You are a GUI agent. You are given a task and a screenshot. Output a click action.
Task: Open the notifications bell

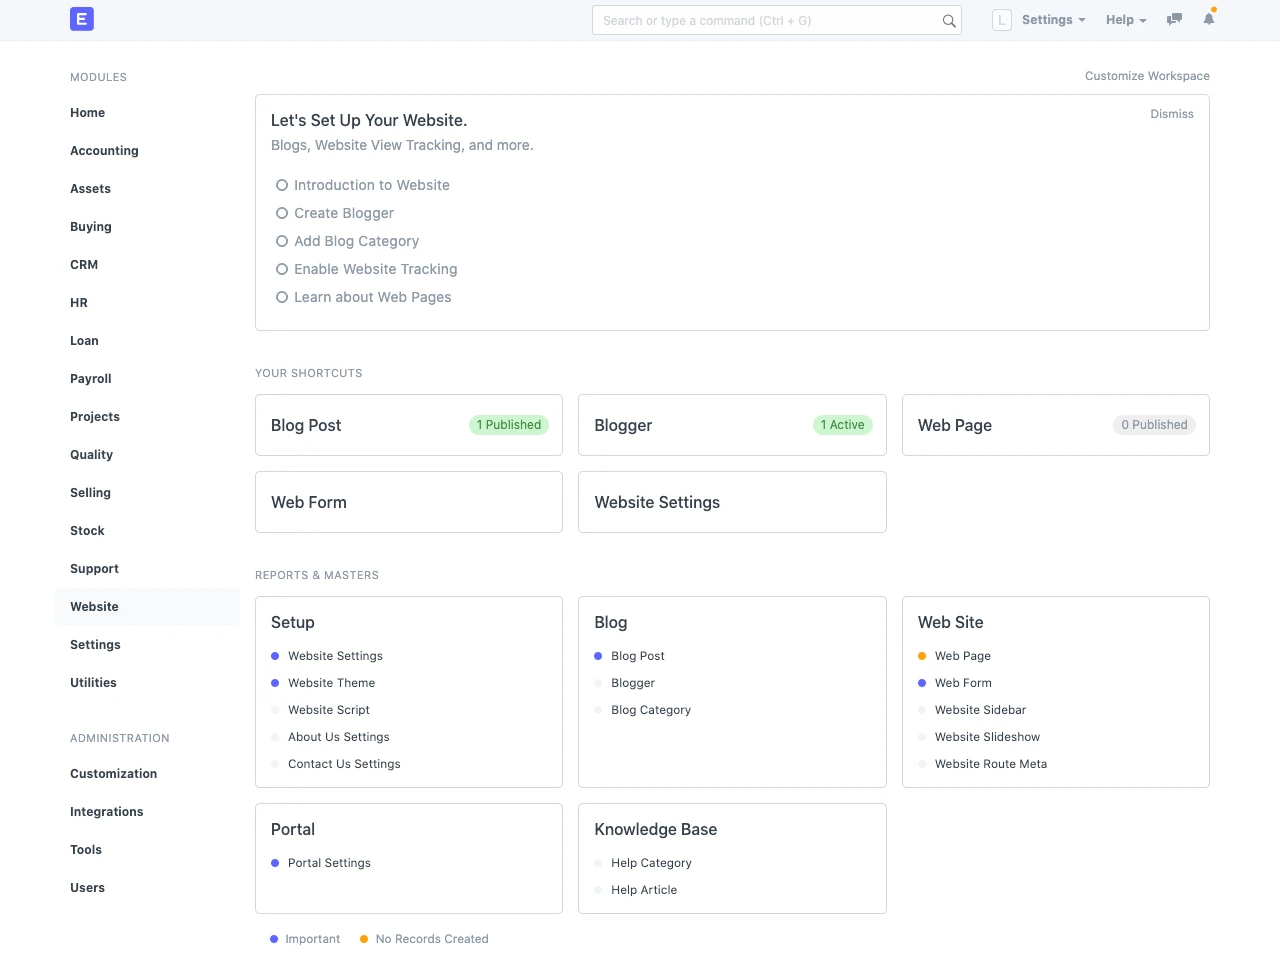(1208, 19)
